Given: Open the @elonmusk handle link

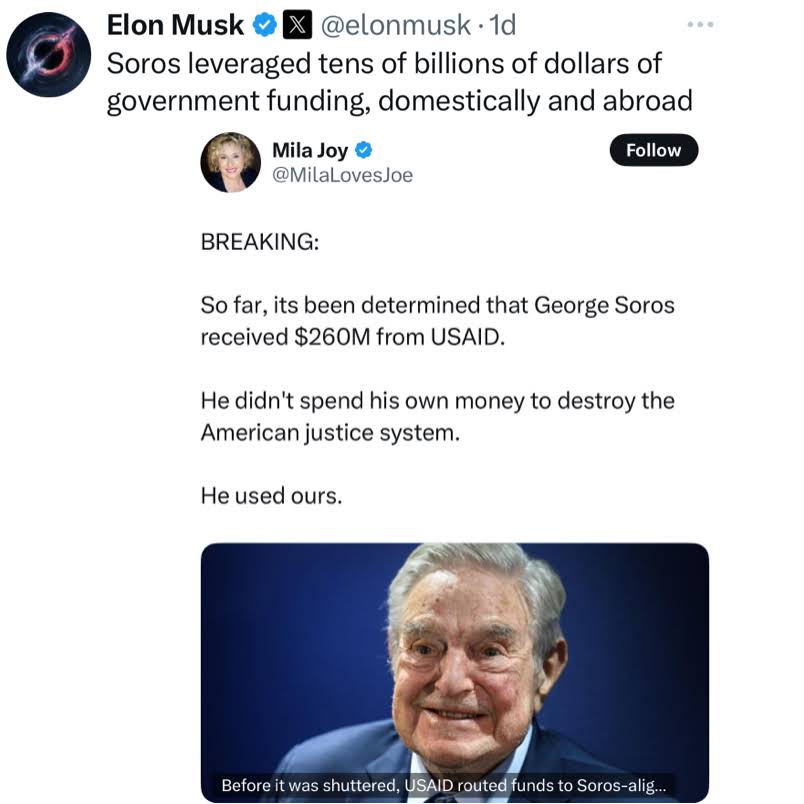Looking at the screenshot, I should tap(393, 24).
